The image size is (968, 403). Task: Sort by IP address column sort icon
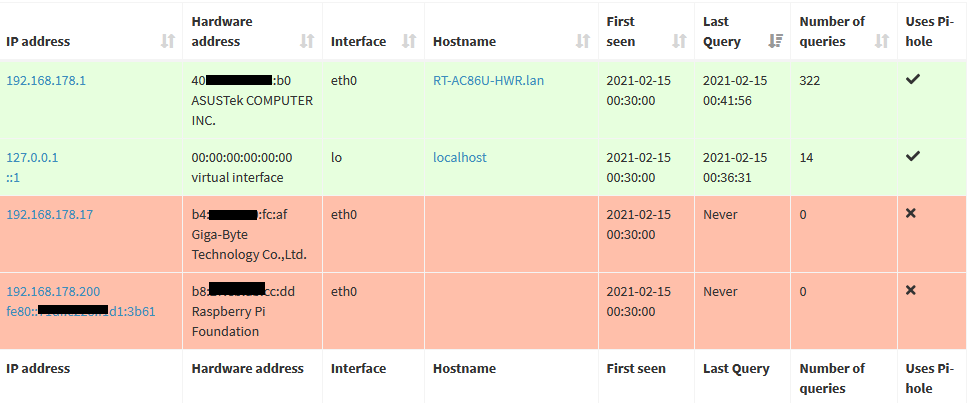(167, 41)
